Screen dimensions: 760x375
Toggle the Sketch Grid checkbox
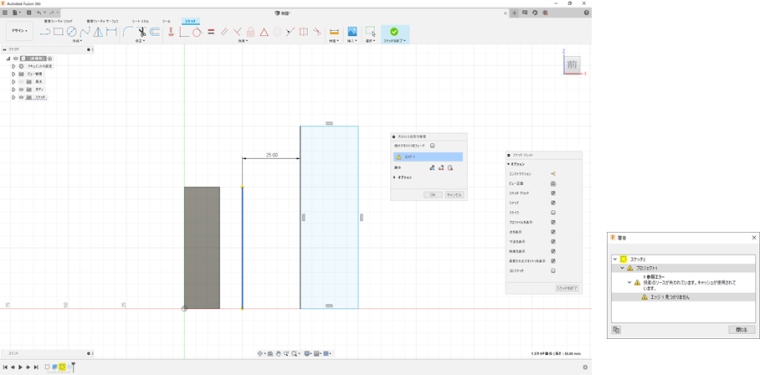pos(553,193)
